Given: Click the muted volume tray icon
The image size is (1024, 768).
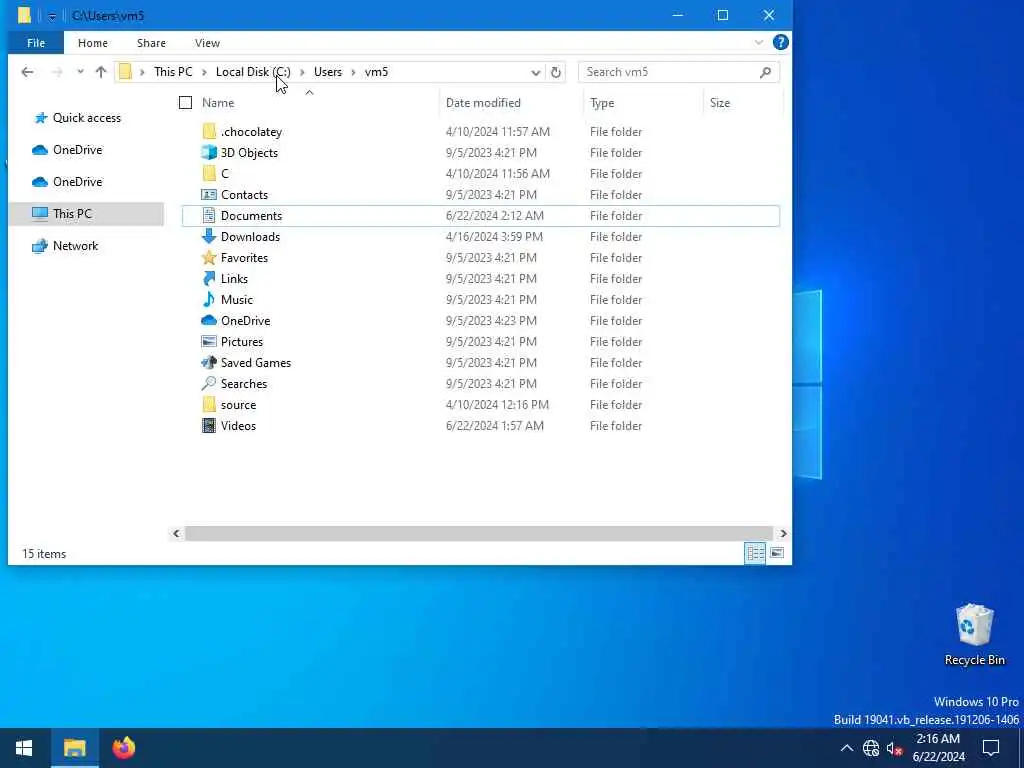Looking at the screenshot, I should (x=894, y=748).
